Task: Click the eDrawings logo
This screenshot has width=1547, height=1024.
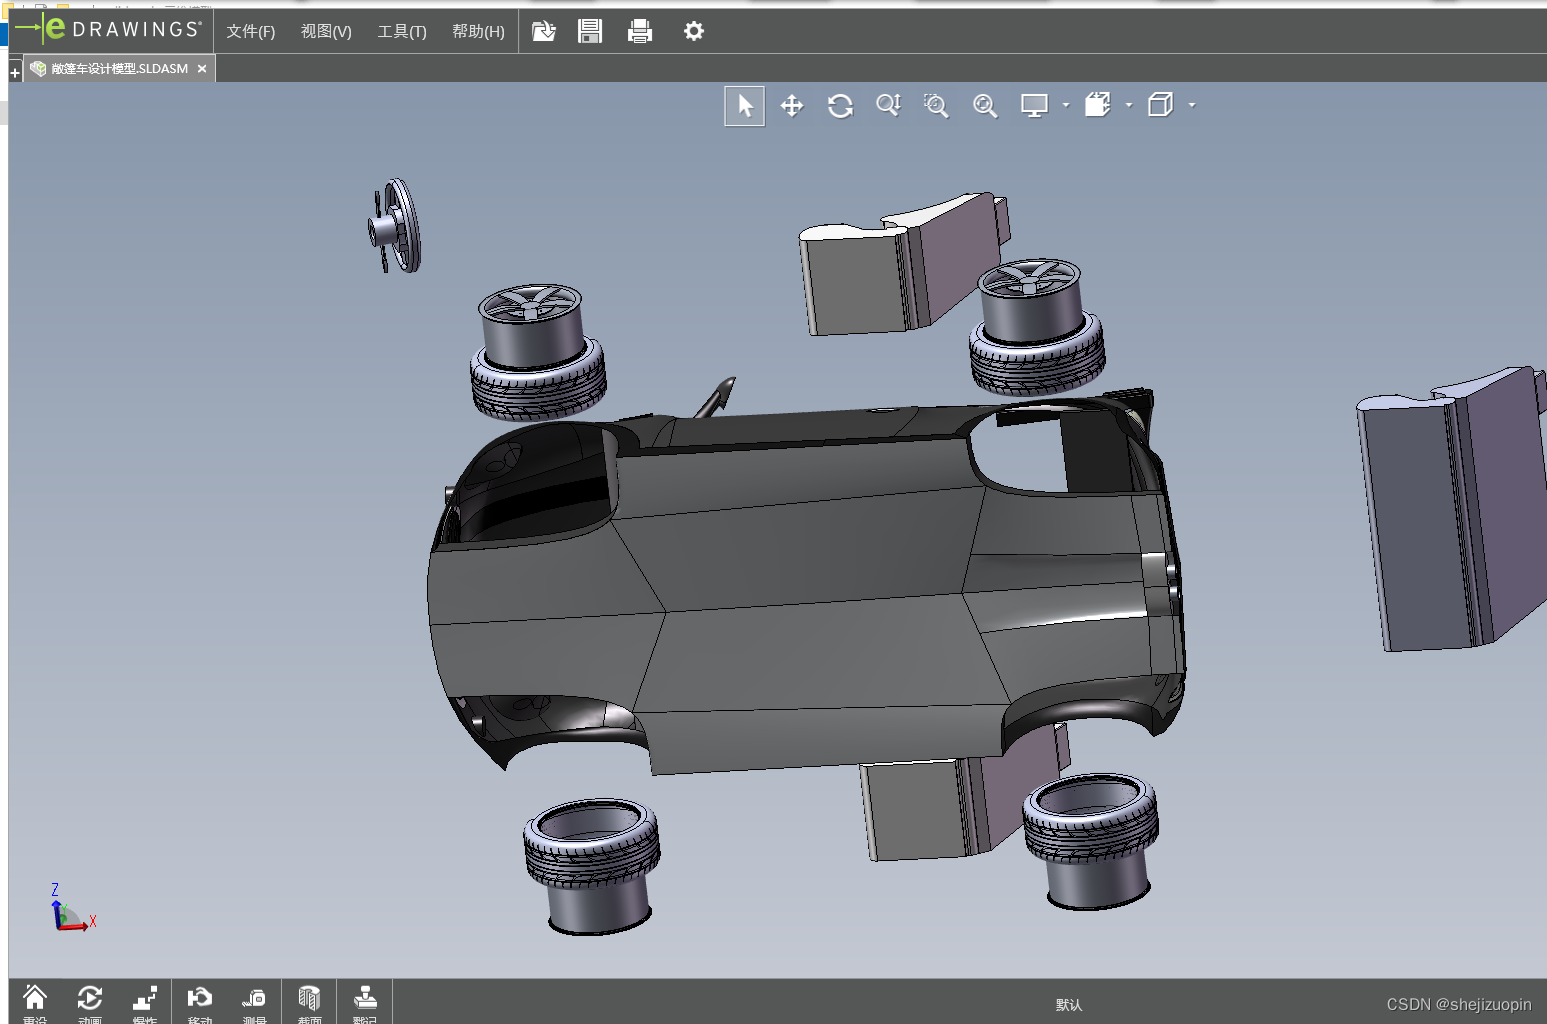Action: coord(108,29)
